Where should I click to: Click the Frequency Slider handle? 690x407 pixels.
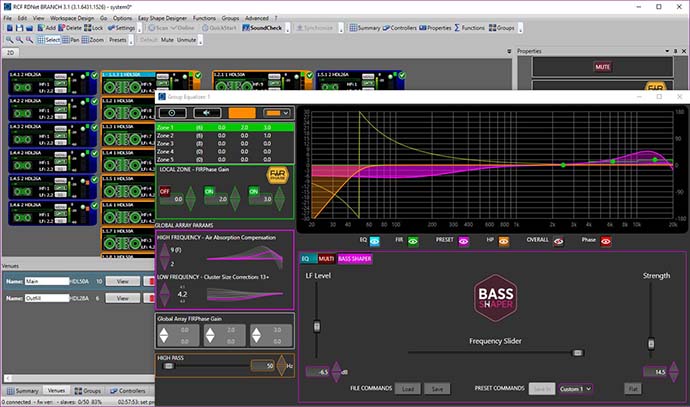577,352
